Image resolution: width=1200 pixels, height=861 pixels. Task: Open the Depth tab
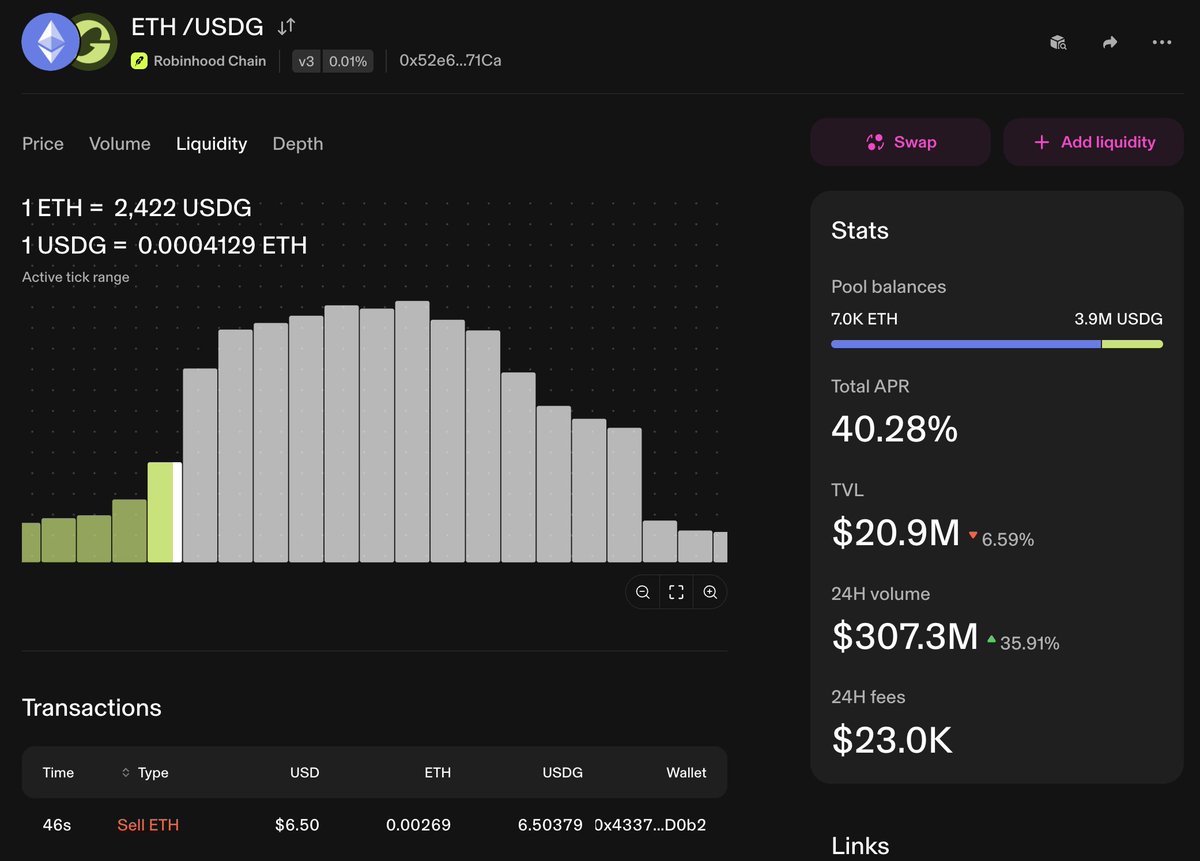click(298, 144)
